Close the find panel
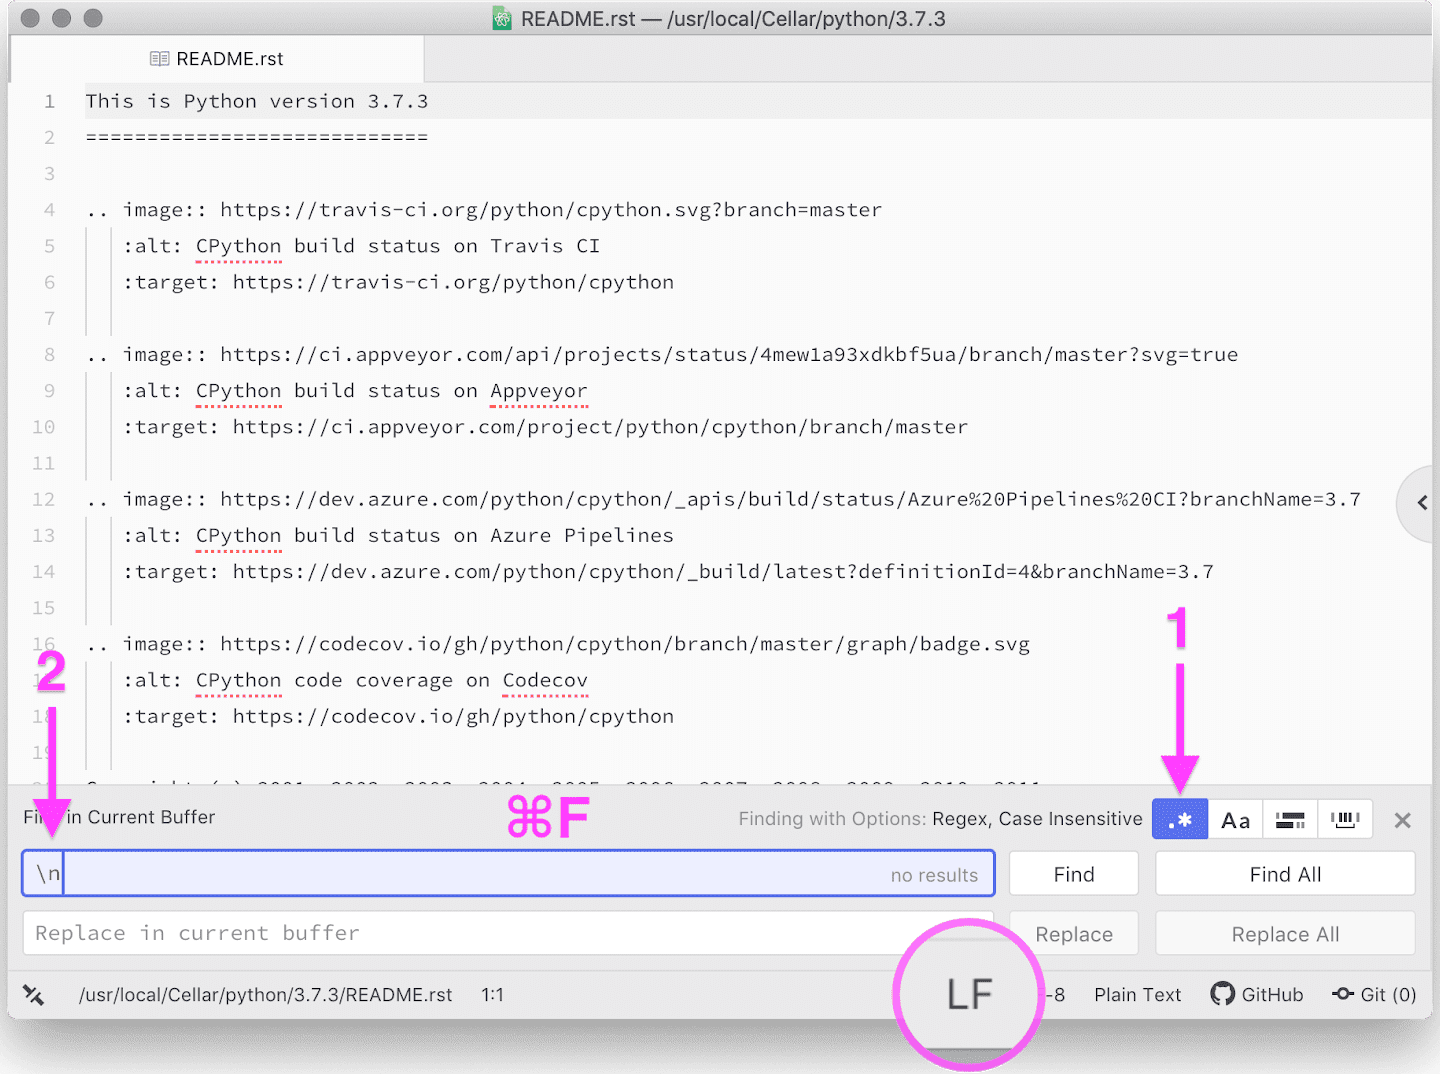 tap(1402, 820)
